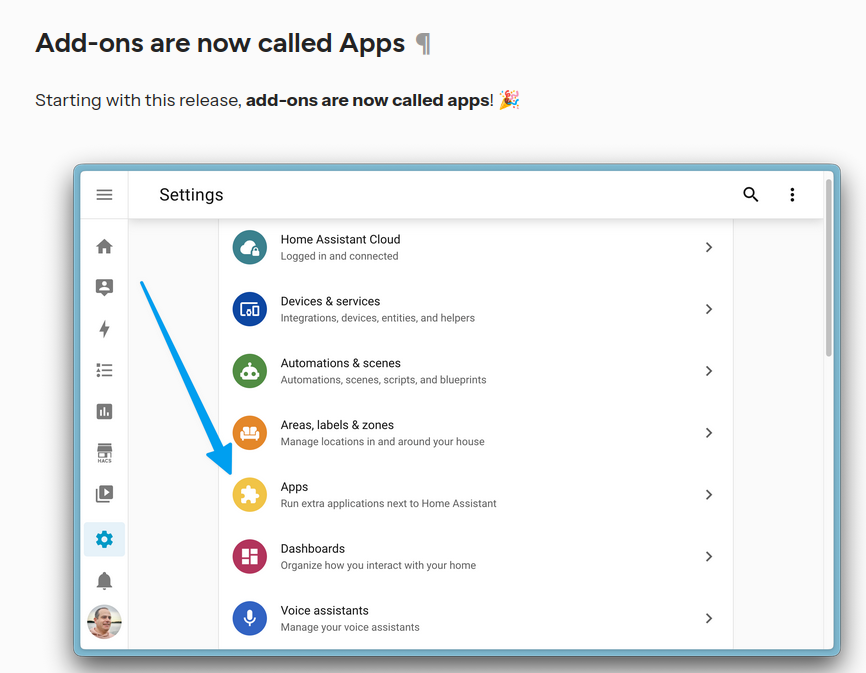Click the Apps puzzle piece icon
The width and height of the screenshot is (866, 673).
[x=250, y=495]
